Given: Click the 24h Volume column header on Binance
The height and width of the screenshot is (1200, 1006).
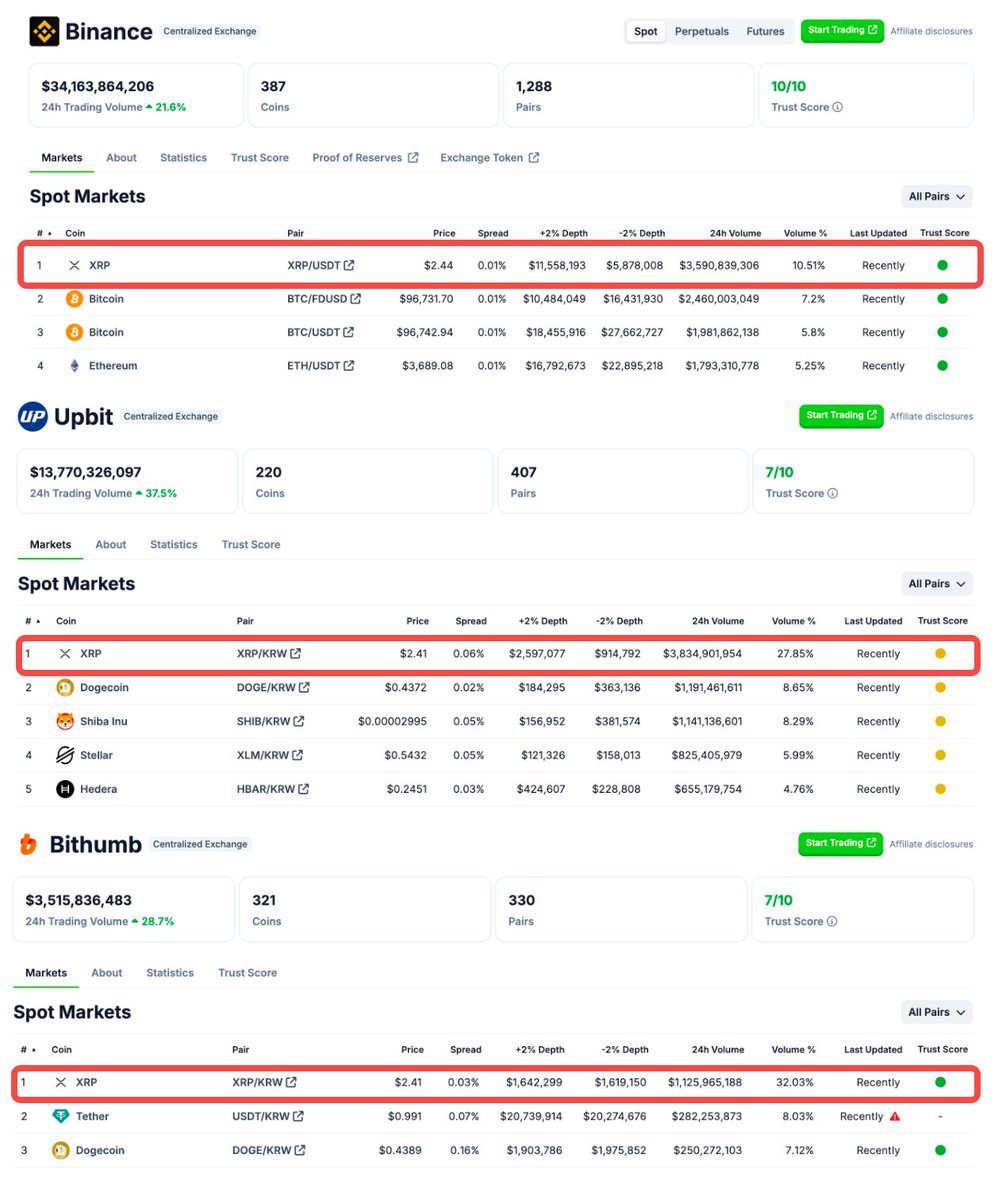Looking at the screenshot, I should [735, 233].
